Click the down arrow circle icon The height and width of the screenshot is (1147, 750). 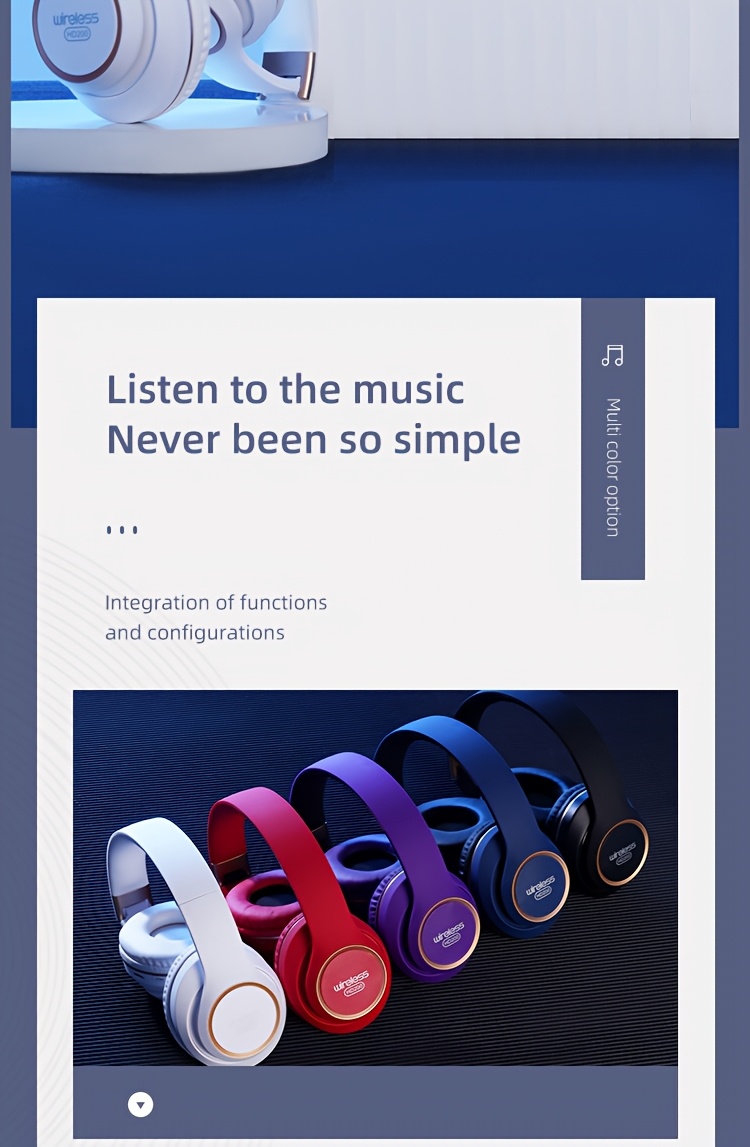coord(140,1105)
